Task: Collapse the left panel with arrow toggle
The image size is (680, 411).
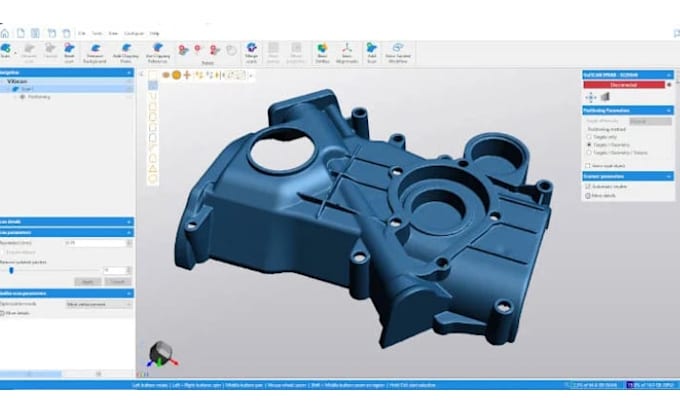Action: tap(142, 75)
